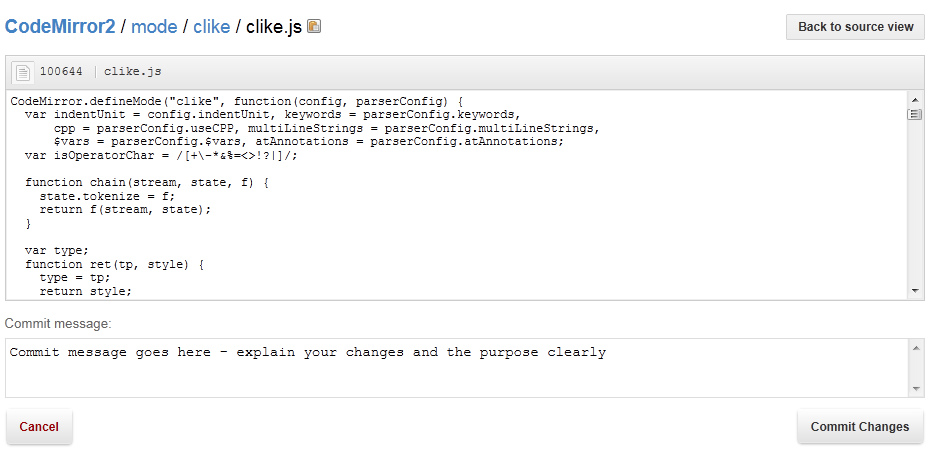Click the commit message scroll up arrow
Image resolution: width=932 pixels, height=459 pixels.
[915, 347]
